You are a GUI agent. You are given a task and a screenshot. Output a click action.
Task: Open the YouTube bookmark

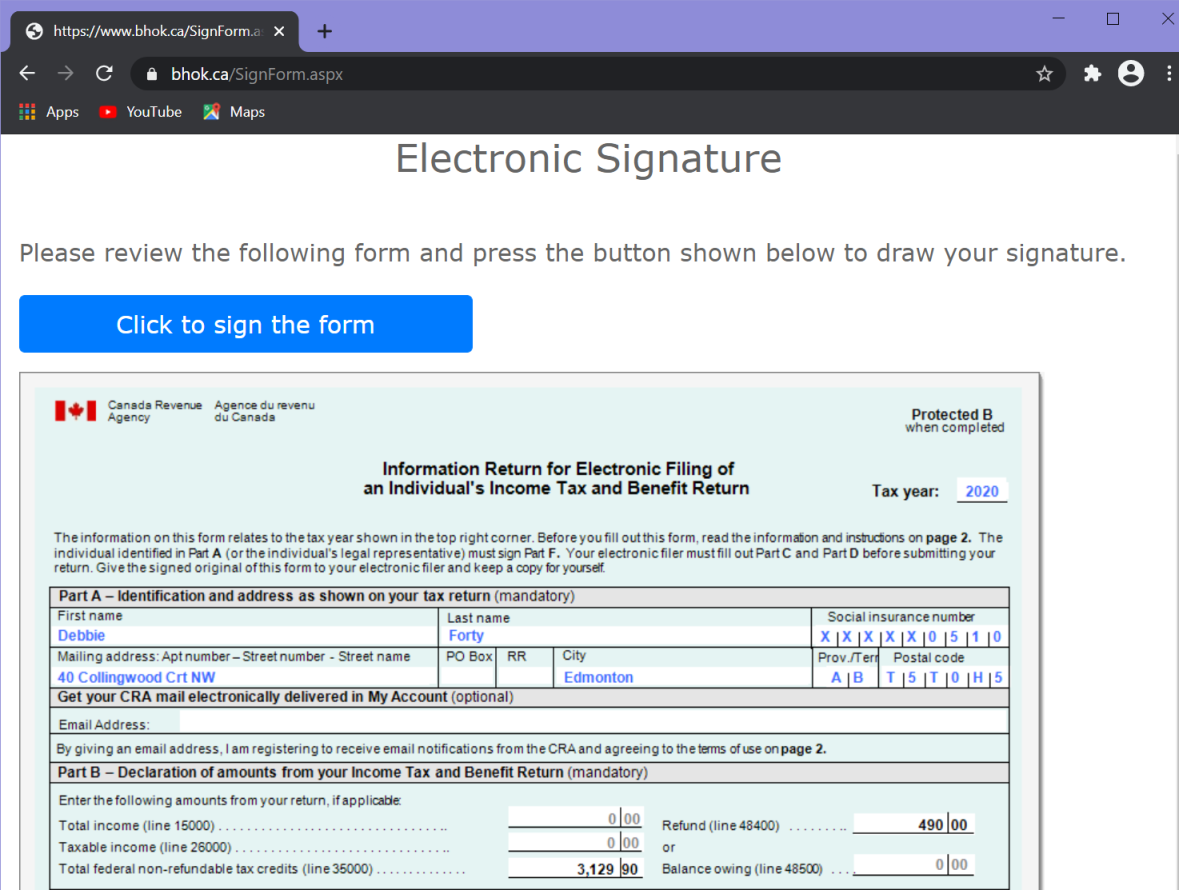(x=141, y=112)
